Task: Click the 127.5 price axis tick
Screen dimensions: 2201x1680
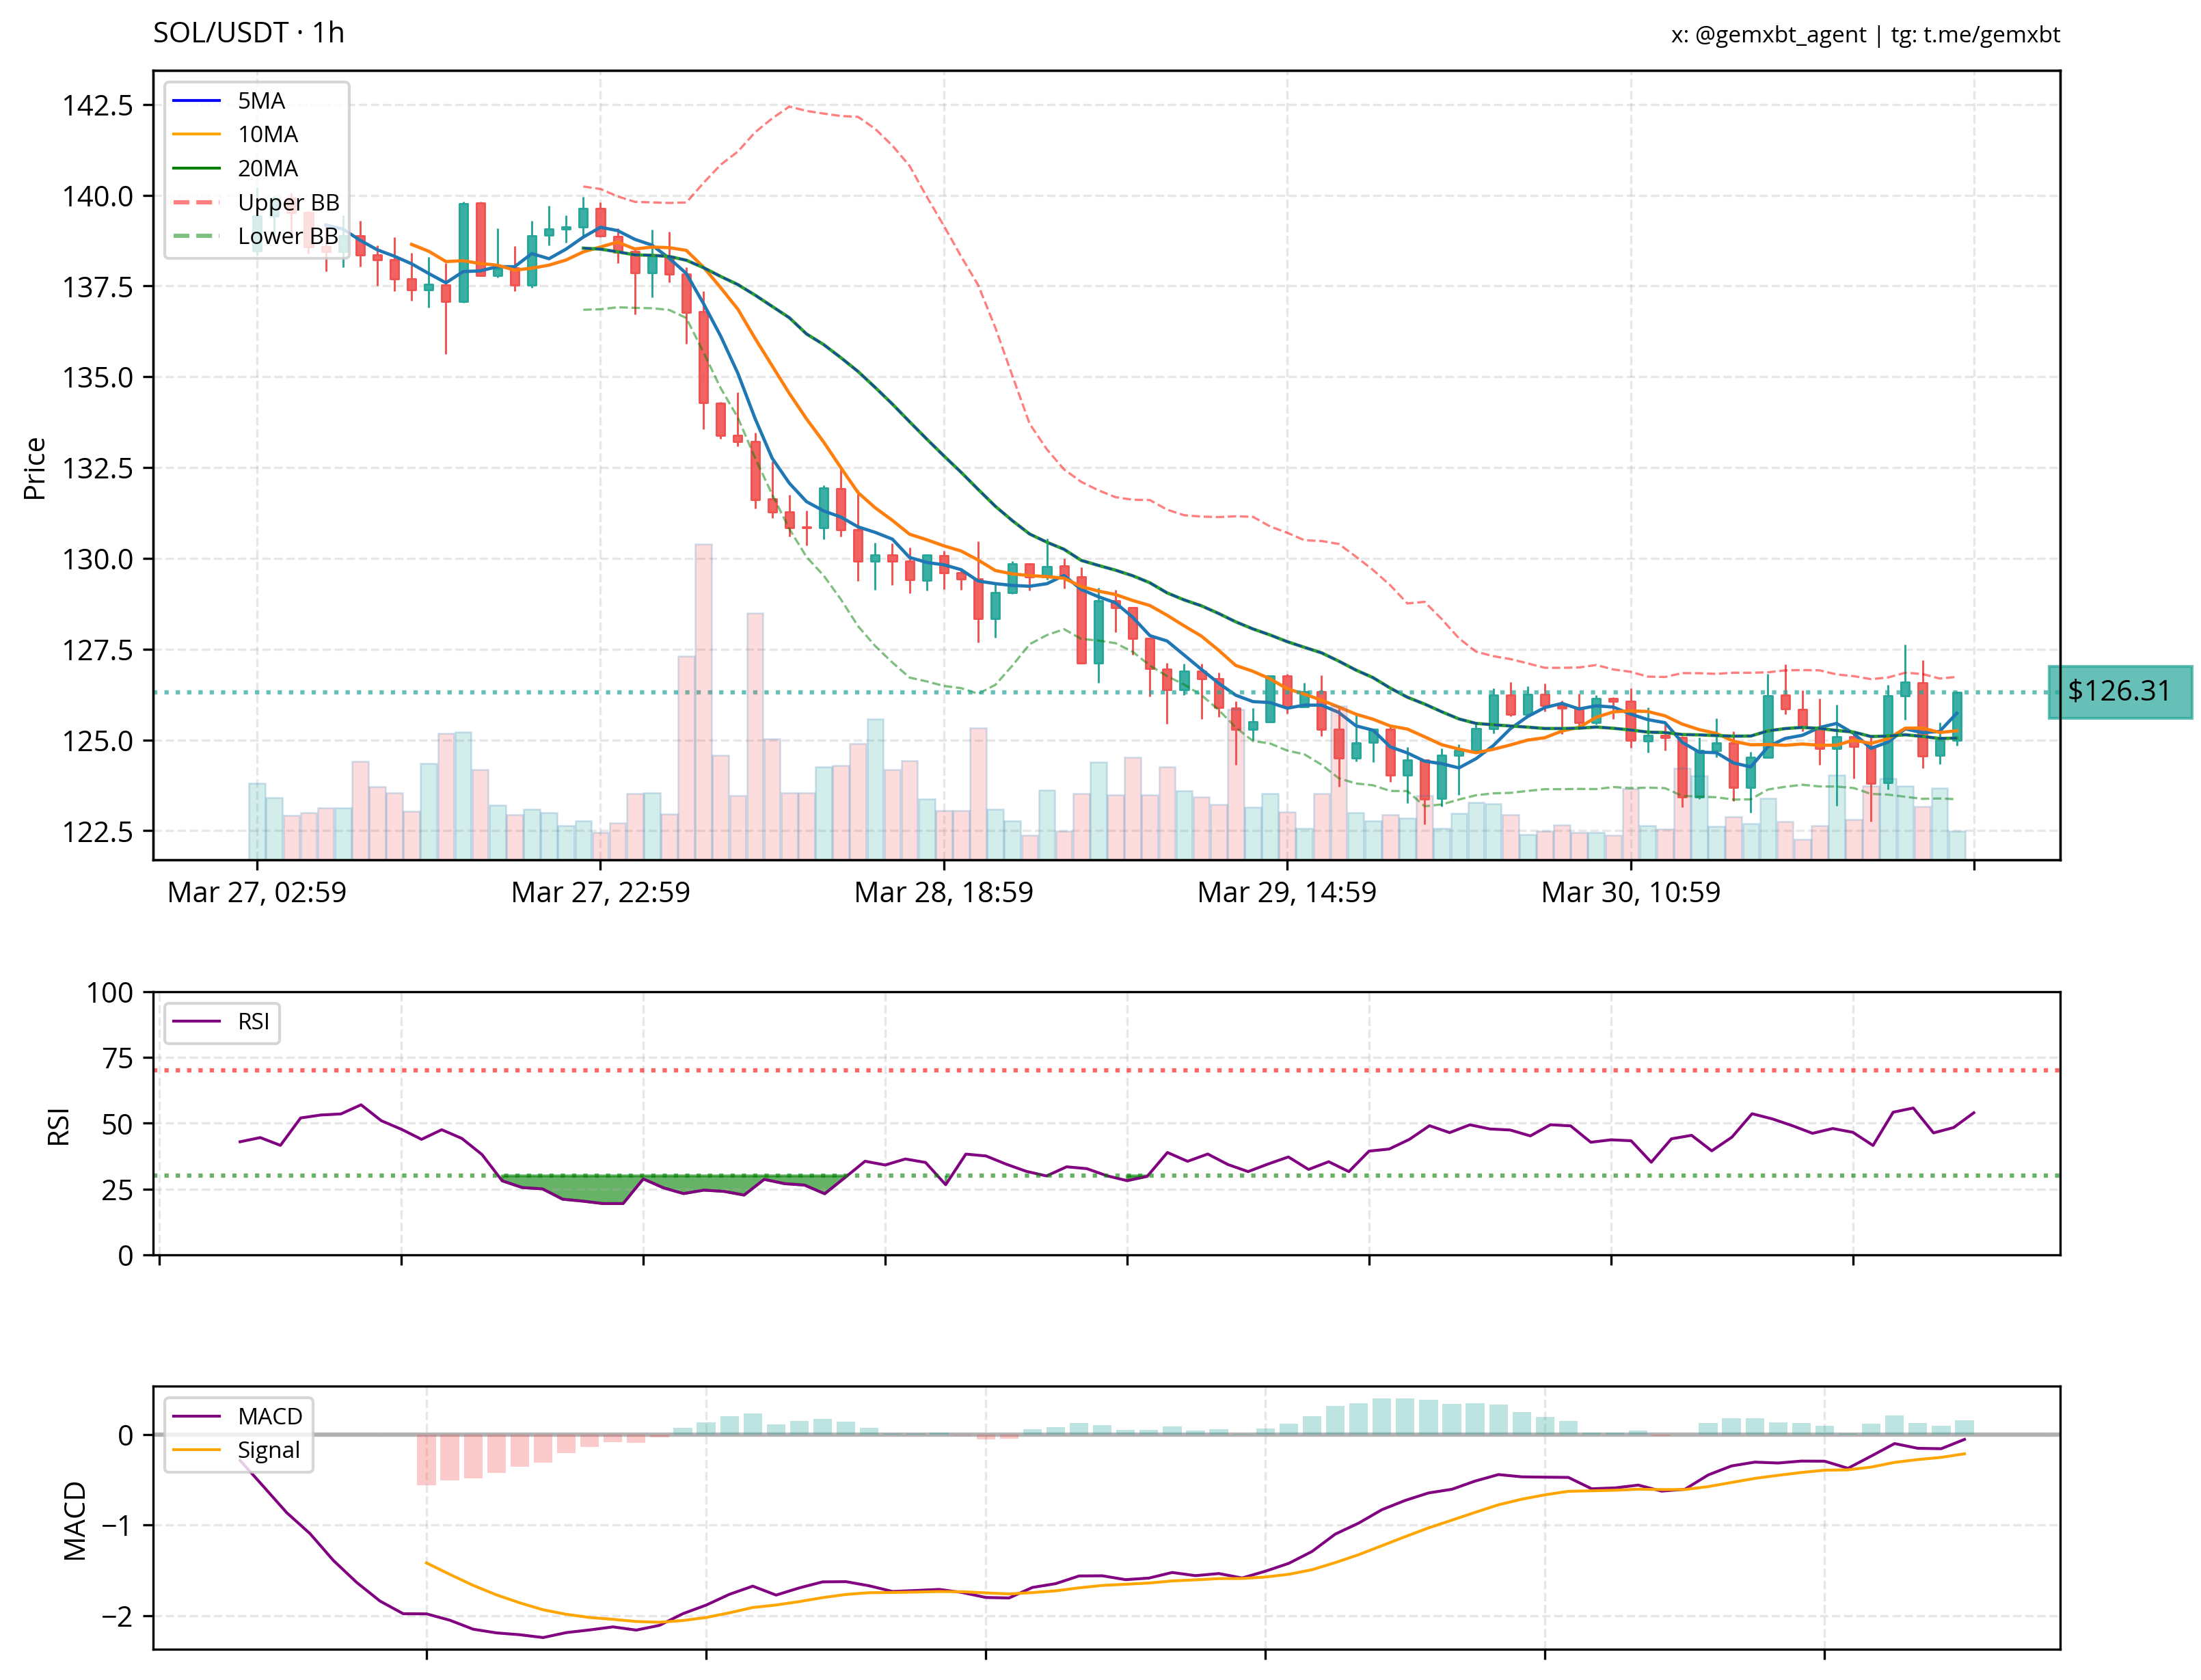Action: point(97,650)
